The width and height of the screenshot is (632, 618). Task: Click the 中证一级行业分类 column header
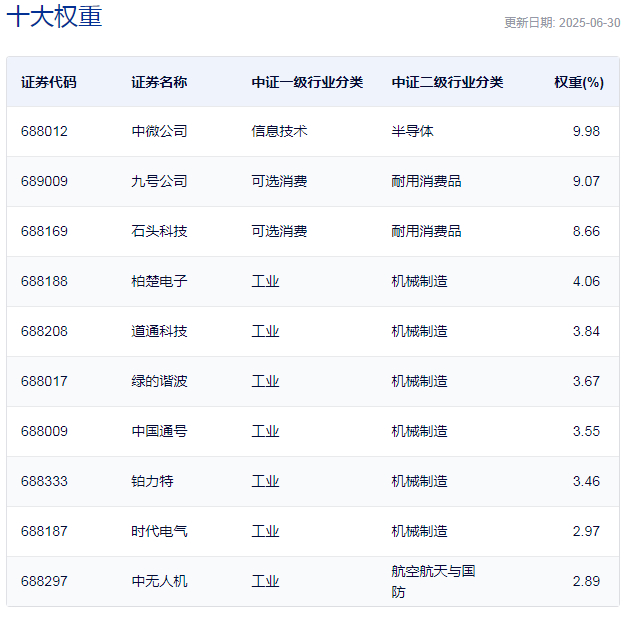307,82
